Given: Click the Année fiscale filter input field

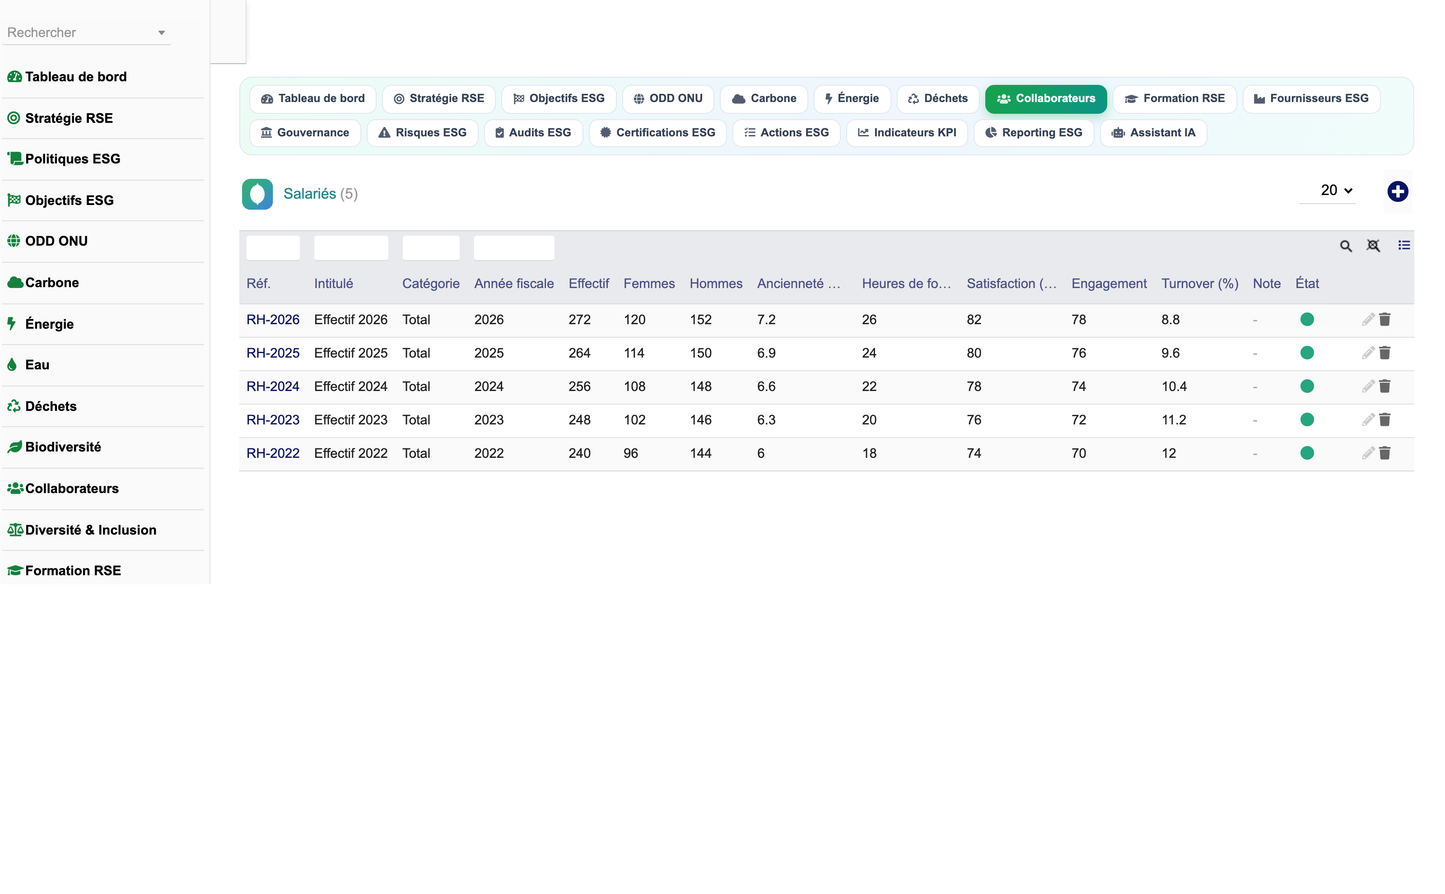Looking at the screenshot, I should (514, 247).
